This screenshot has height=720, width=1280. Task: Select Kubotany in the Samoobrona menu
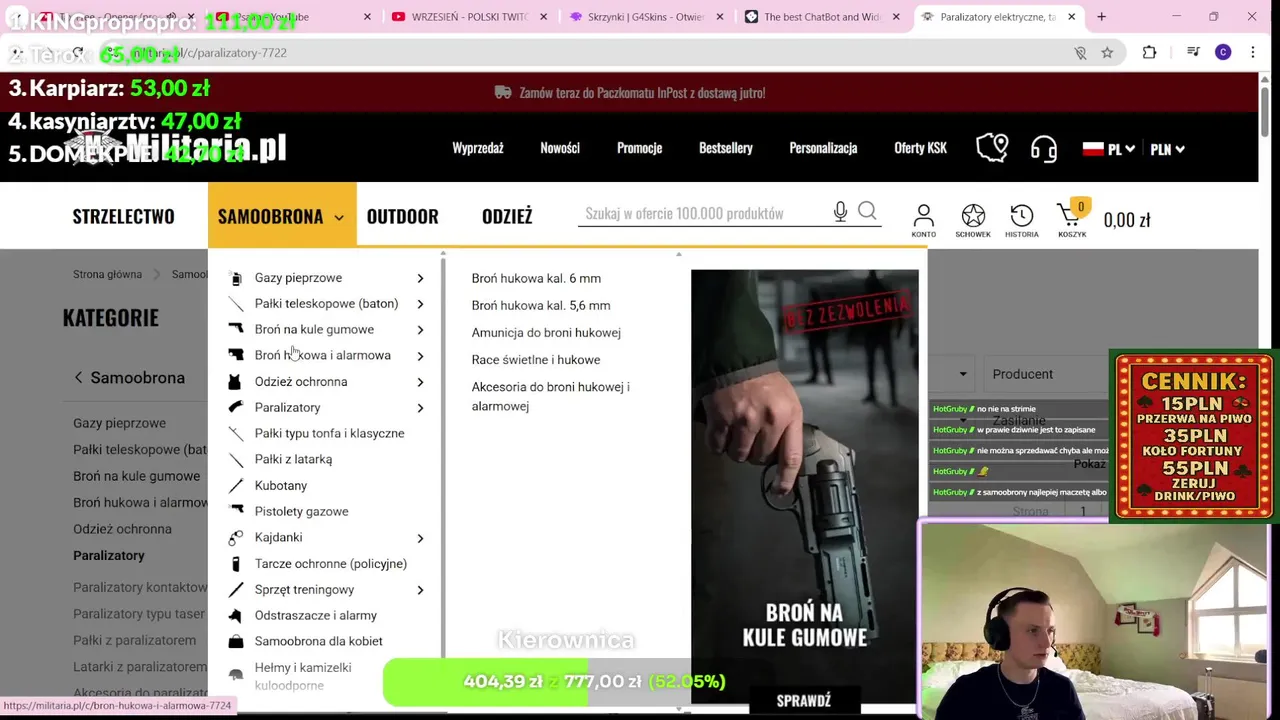click(x=281, y=486)
